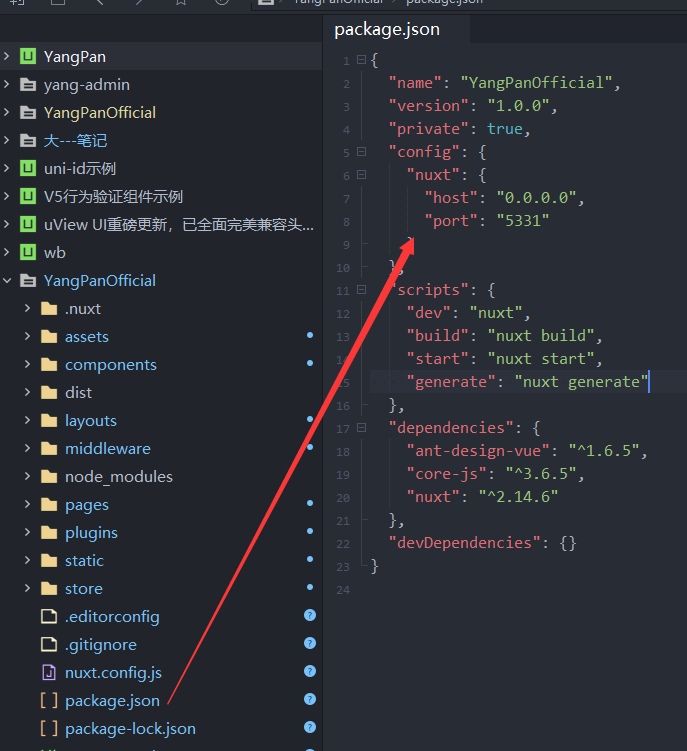The width and height of the screenshot is (687, 751).
Task: Click the bracket icon beside package-lock.json
Action: pos(49,728)
